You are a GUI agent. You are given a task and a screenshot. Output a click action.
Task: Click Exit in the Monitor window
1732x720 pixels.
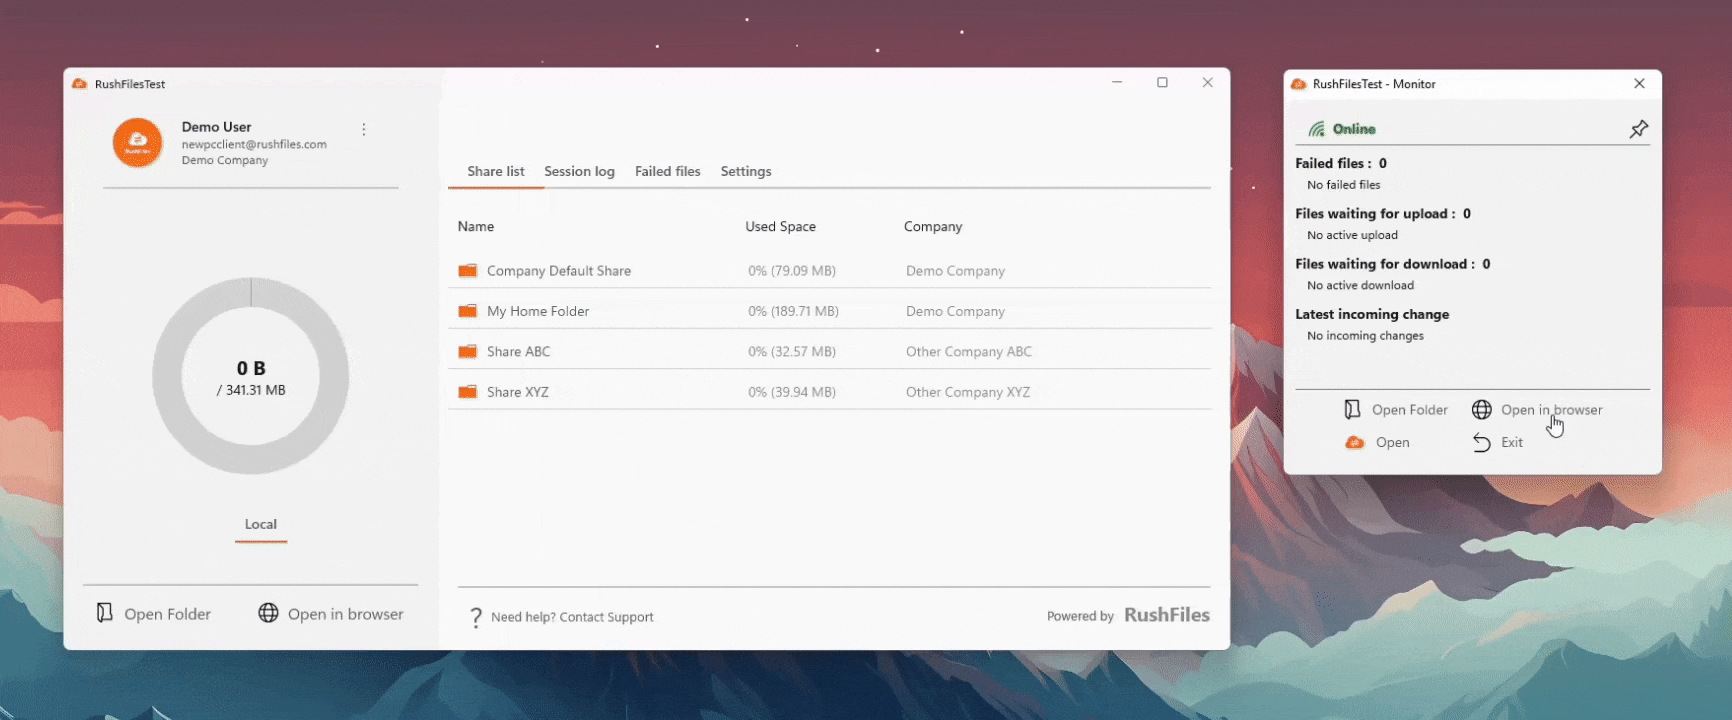(1498, 442)
